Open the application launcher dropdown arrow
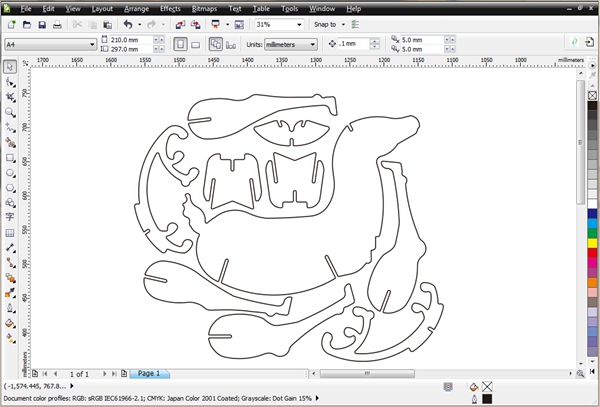Image resolution: width=600 pixels, height=407 pixels. [x=227, y=25]
